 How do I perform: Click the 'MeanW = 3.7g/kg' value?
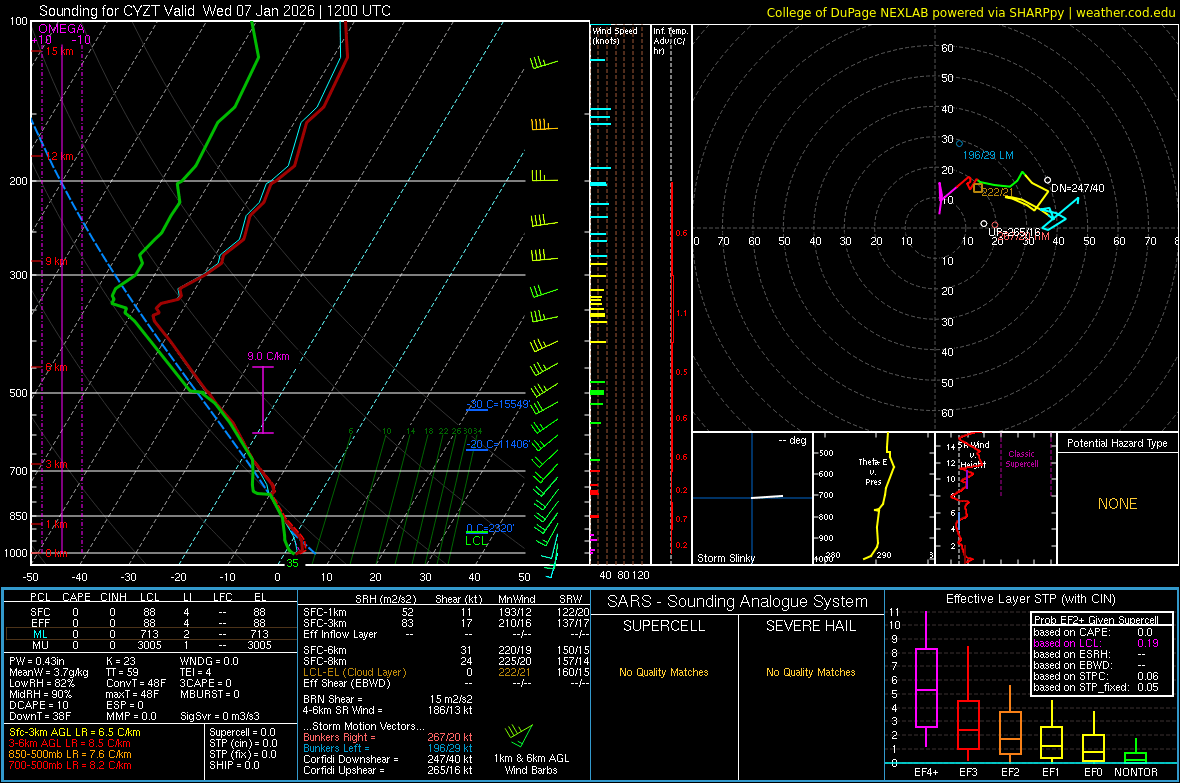click(48, 672)
